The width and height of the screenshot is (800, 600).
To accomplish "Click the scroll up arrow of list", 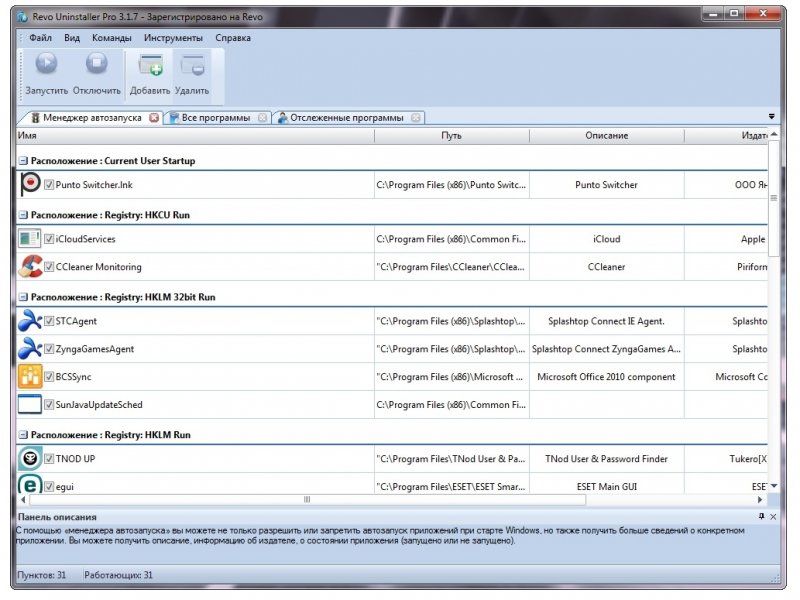I will 774,134.
